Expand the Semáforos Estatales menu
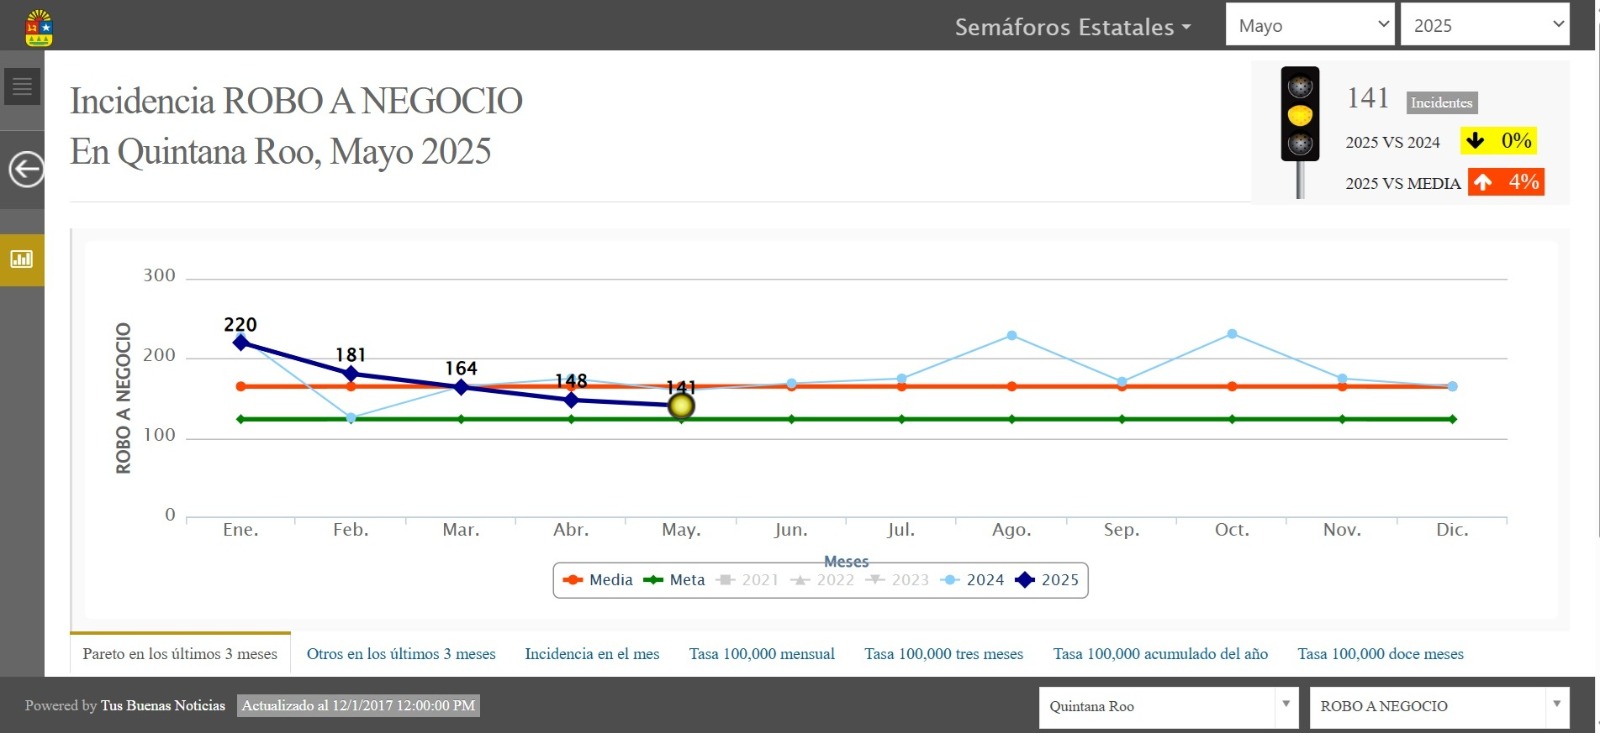The width and height of the screenshot is (1600, 733). pos(1072,27)
